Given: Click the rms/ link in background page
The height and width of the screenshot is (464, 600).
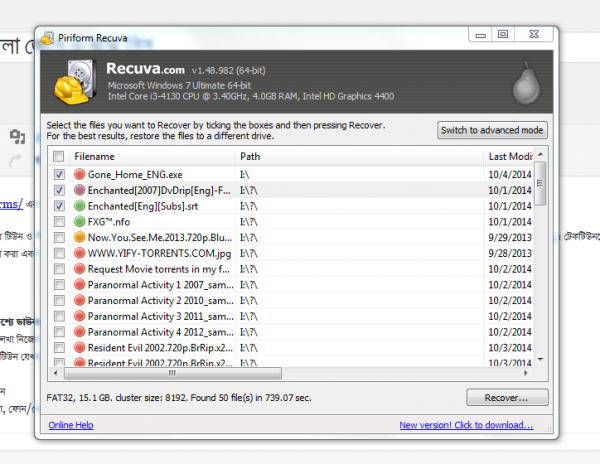Looking at the screenshot, I should [11, 204].
